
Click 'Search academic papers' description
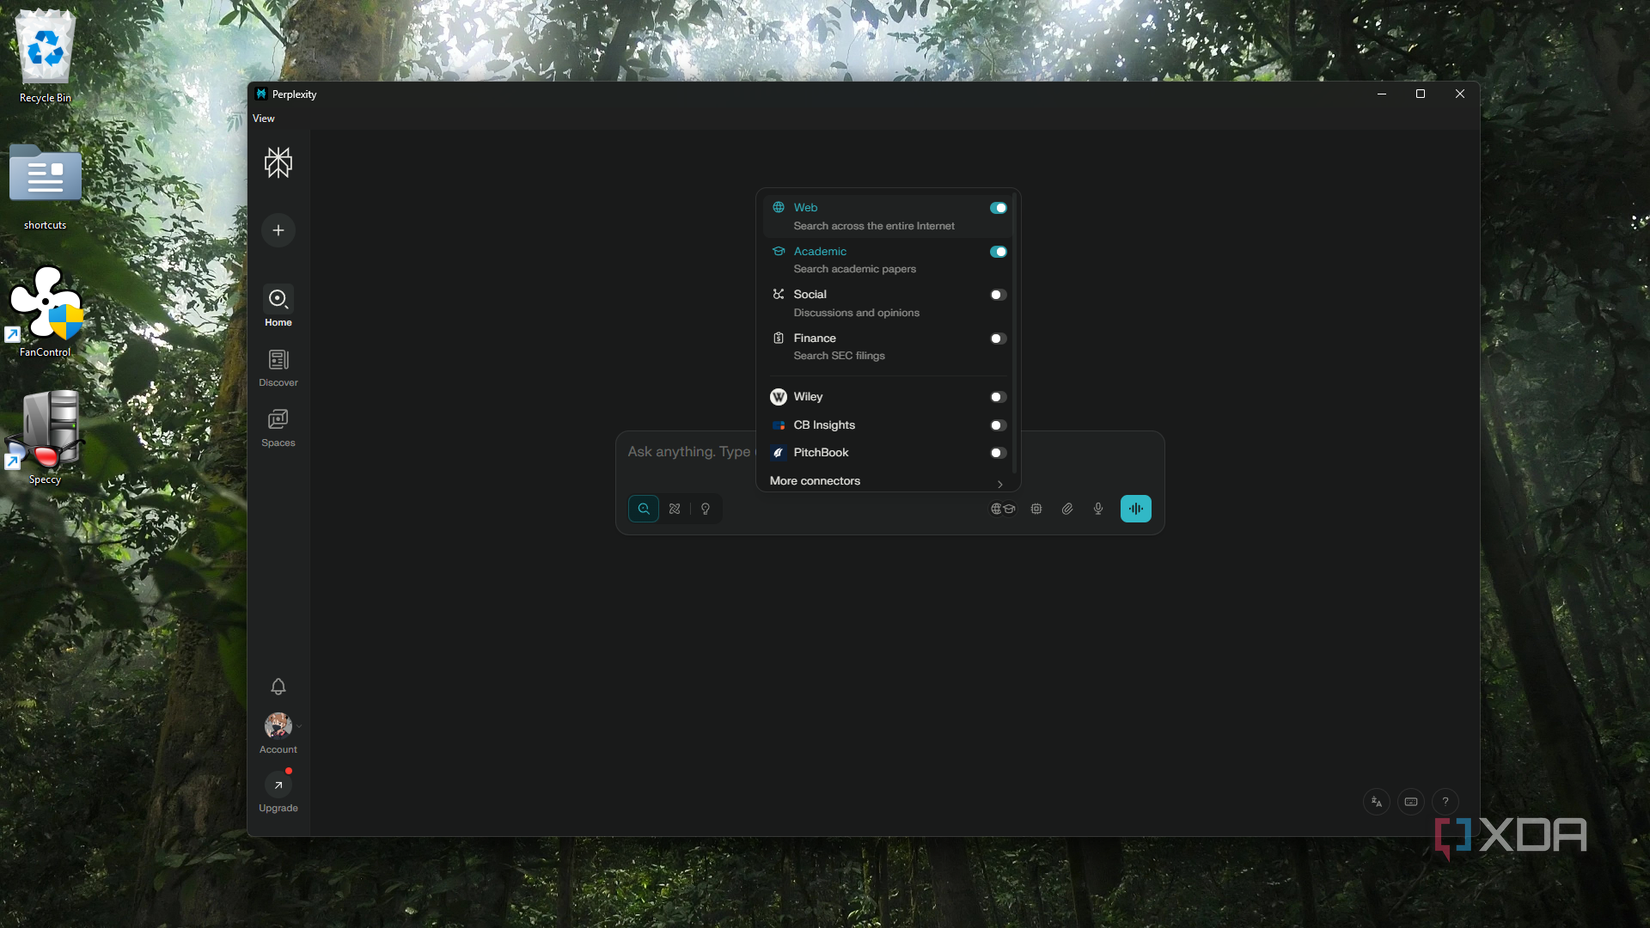(x=855, y=269)
